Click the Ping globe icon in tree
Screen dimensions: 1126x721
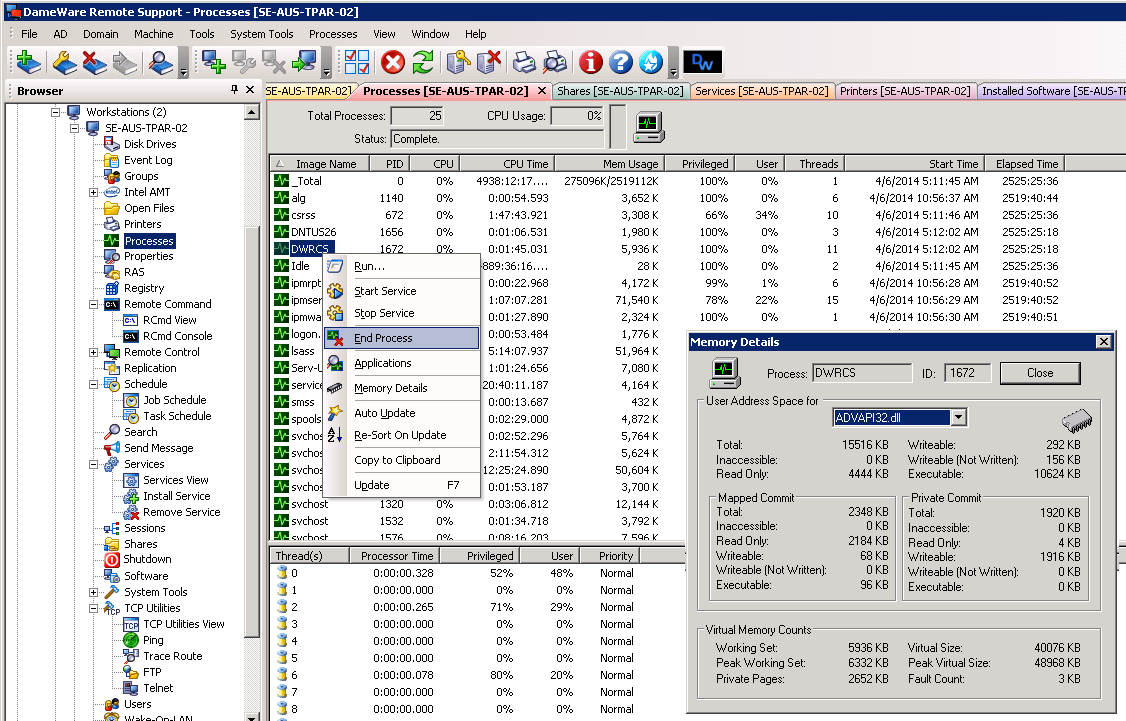131,640
